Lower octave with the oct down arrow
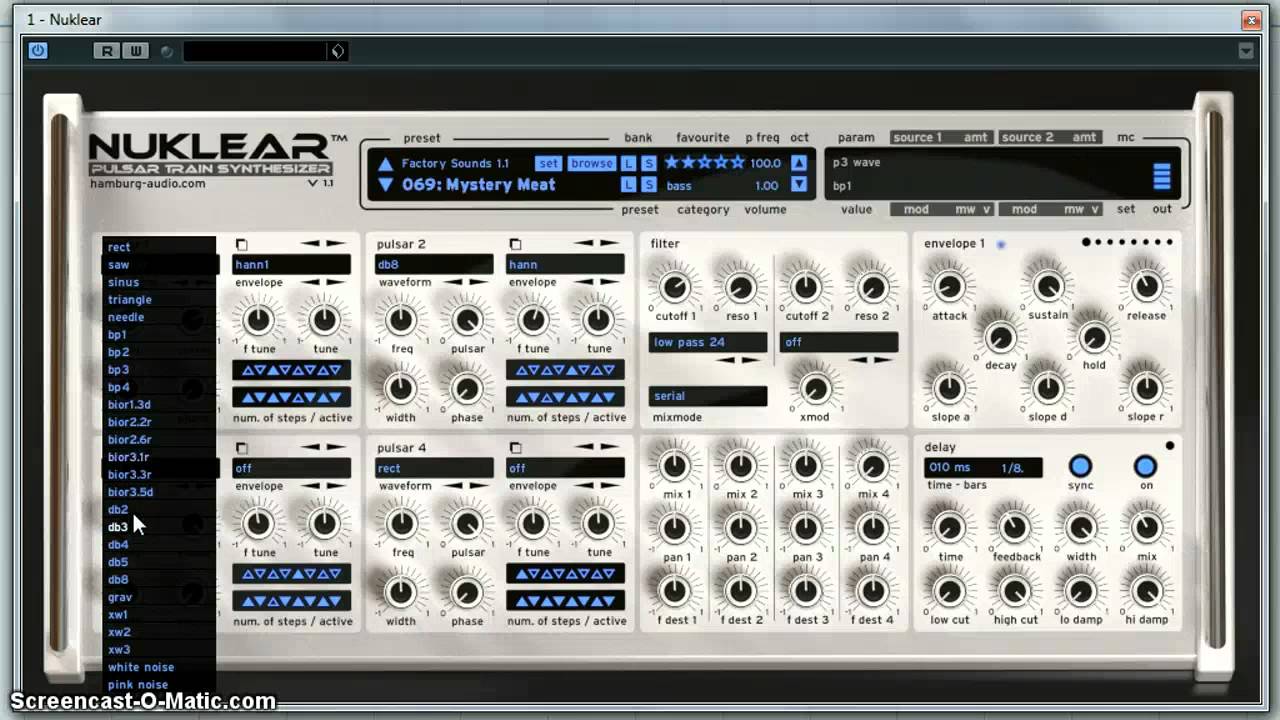Screen dimensions: 1280x720 click(799, 185)
